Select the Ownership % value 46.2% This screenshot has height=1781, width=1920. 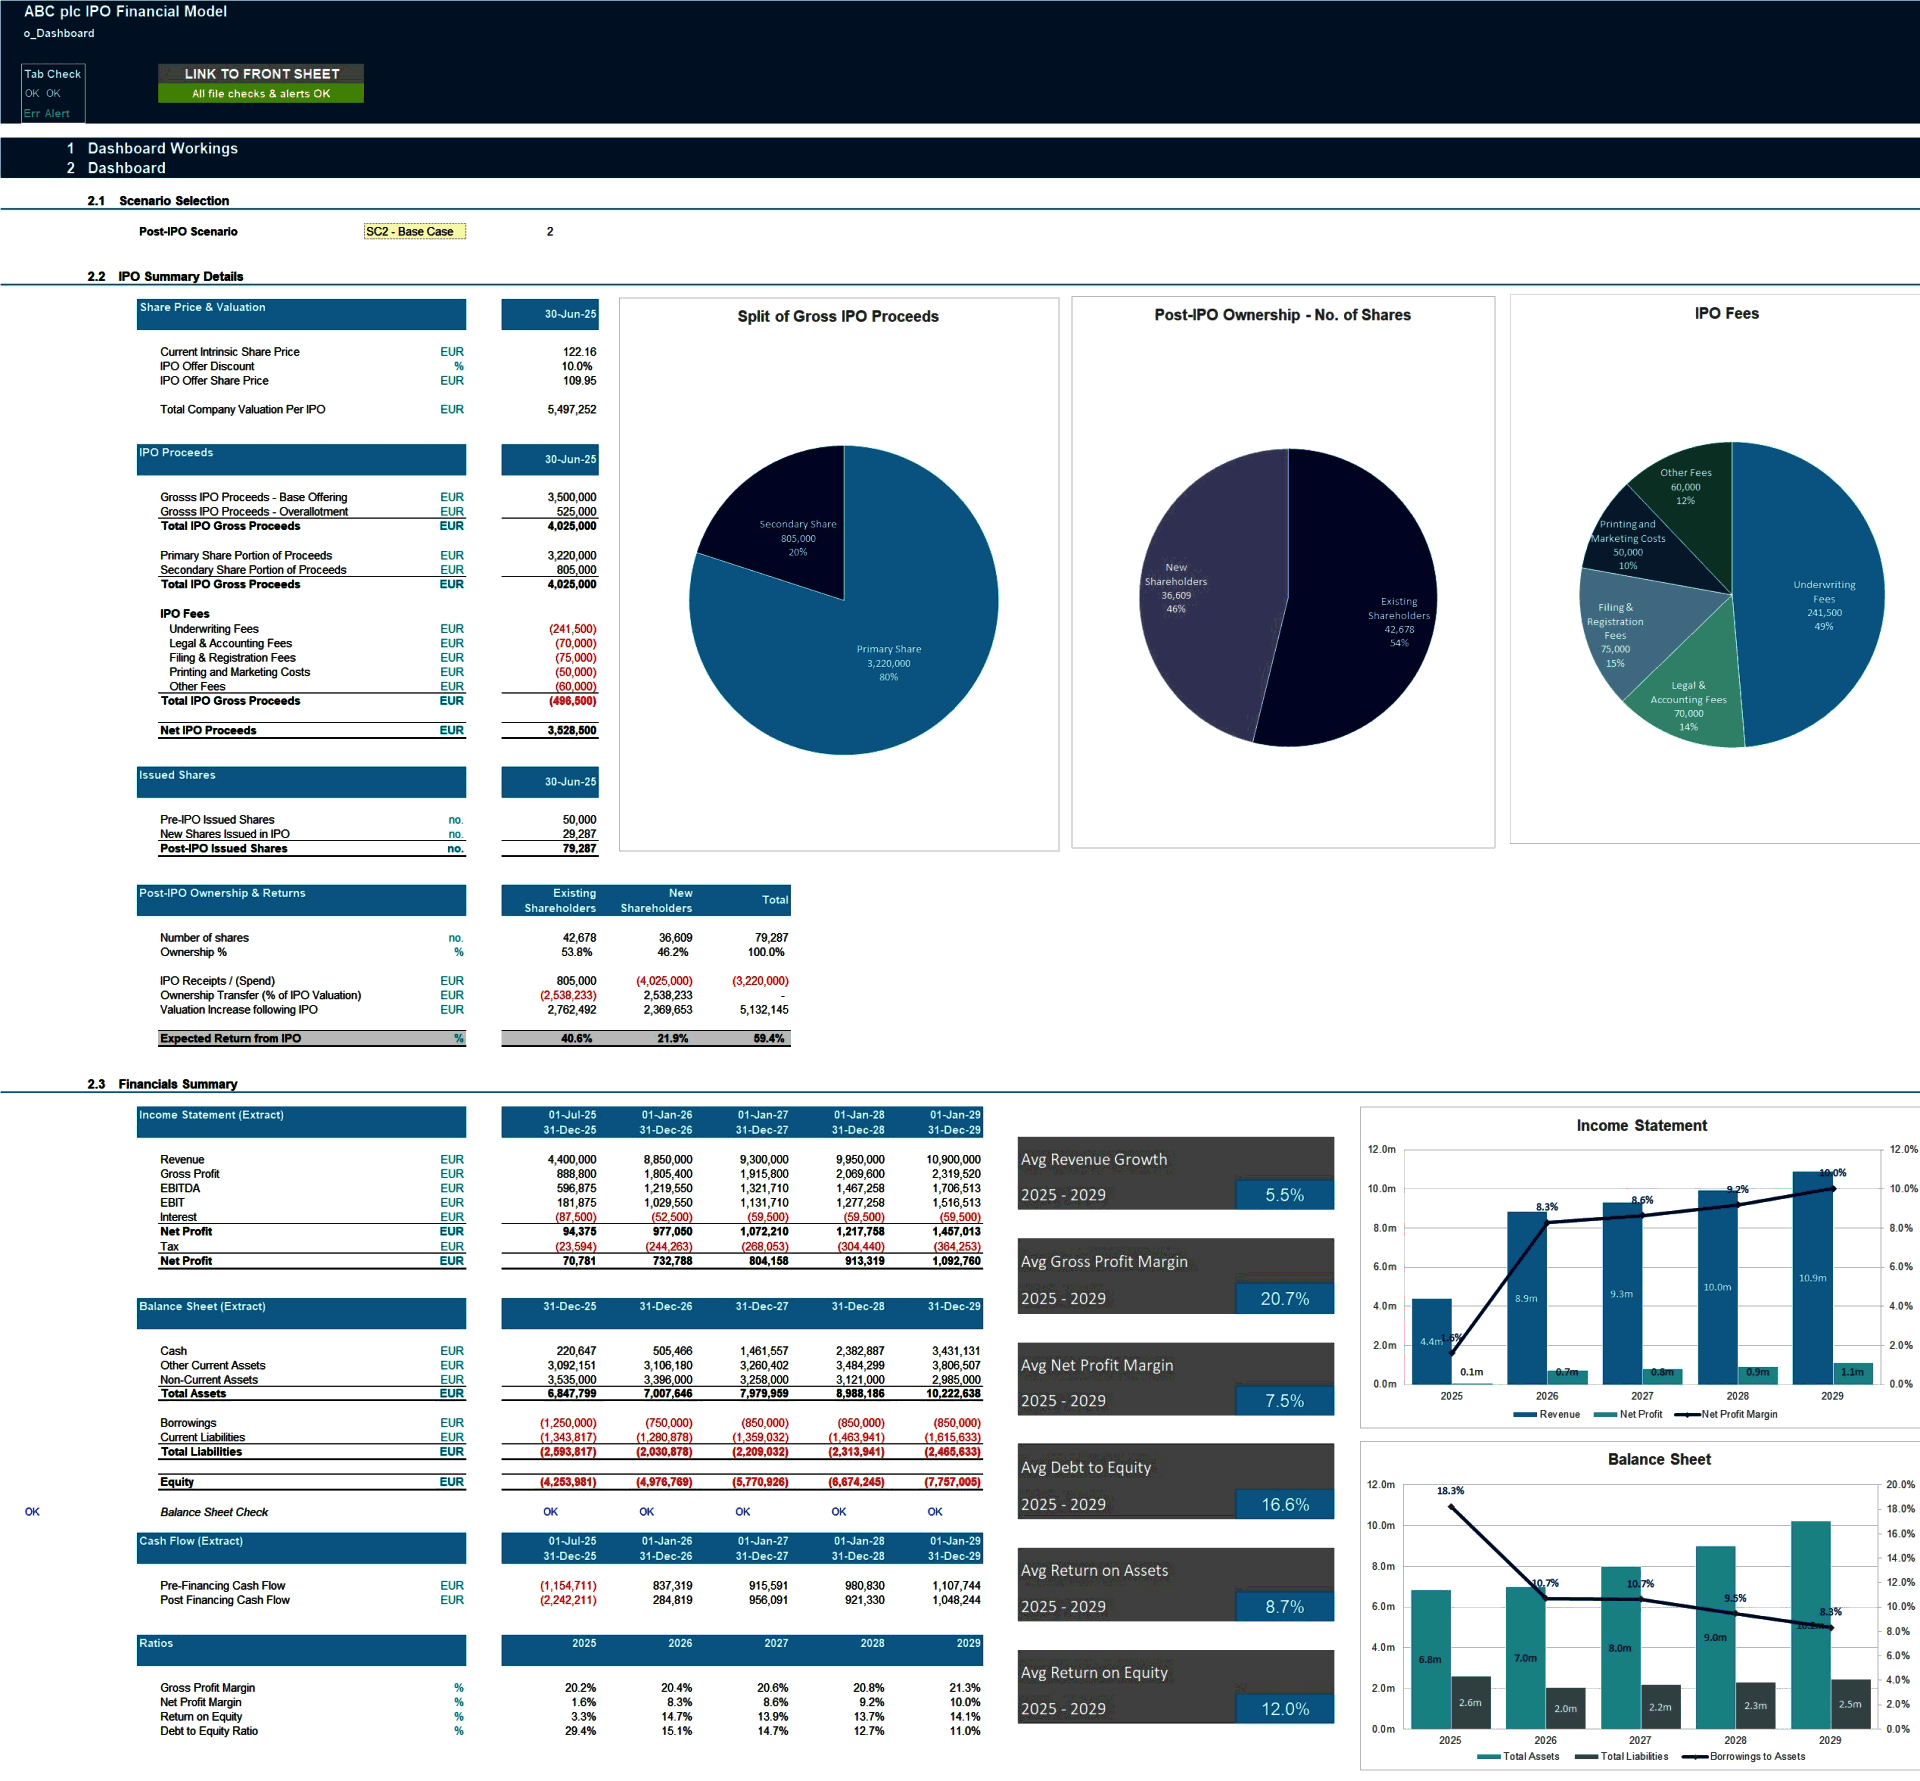(673, 953)
